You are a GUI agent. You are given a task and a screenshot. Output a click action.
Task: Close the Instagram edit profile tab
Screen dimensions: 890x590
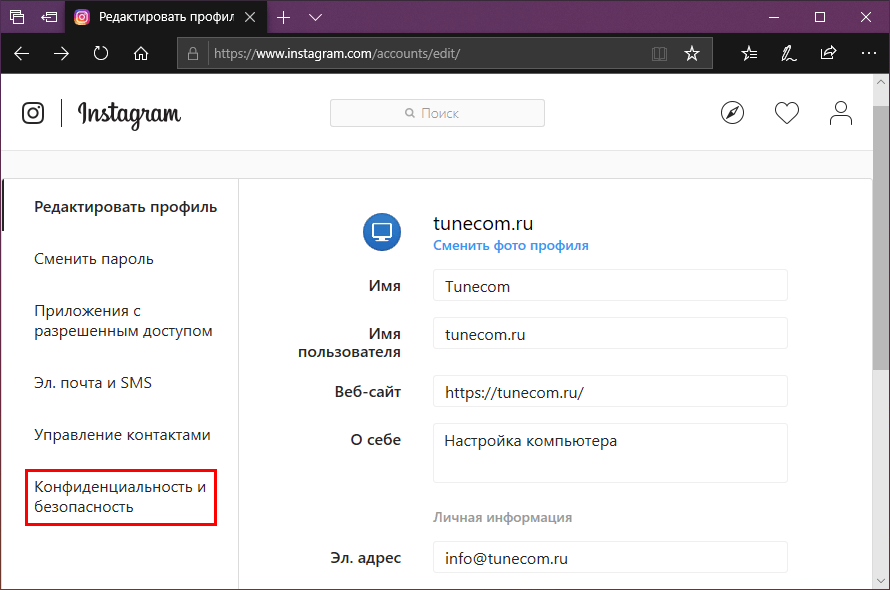[x=250, y=17]
